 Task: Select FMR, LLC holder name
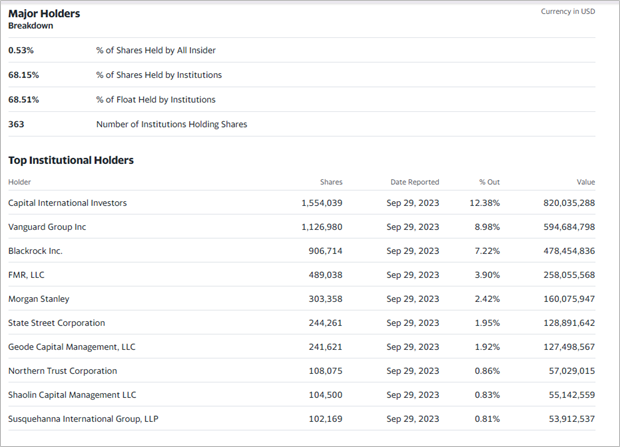click(x=26, y=275)
